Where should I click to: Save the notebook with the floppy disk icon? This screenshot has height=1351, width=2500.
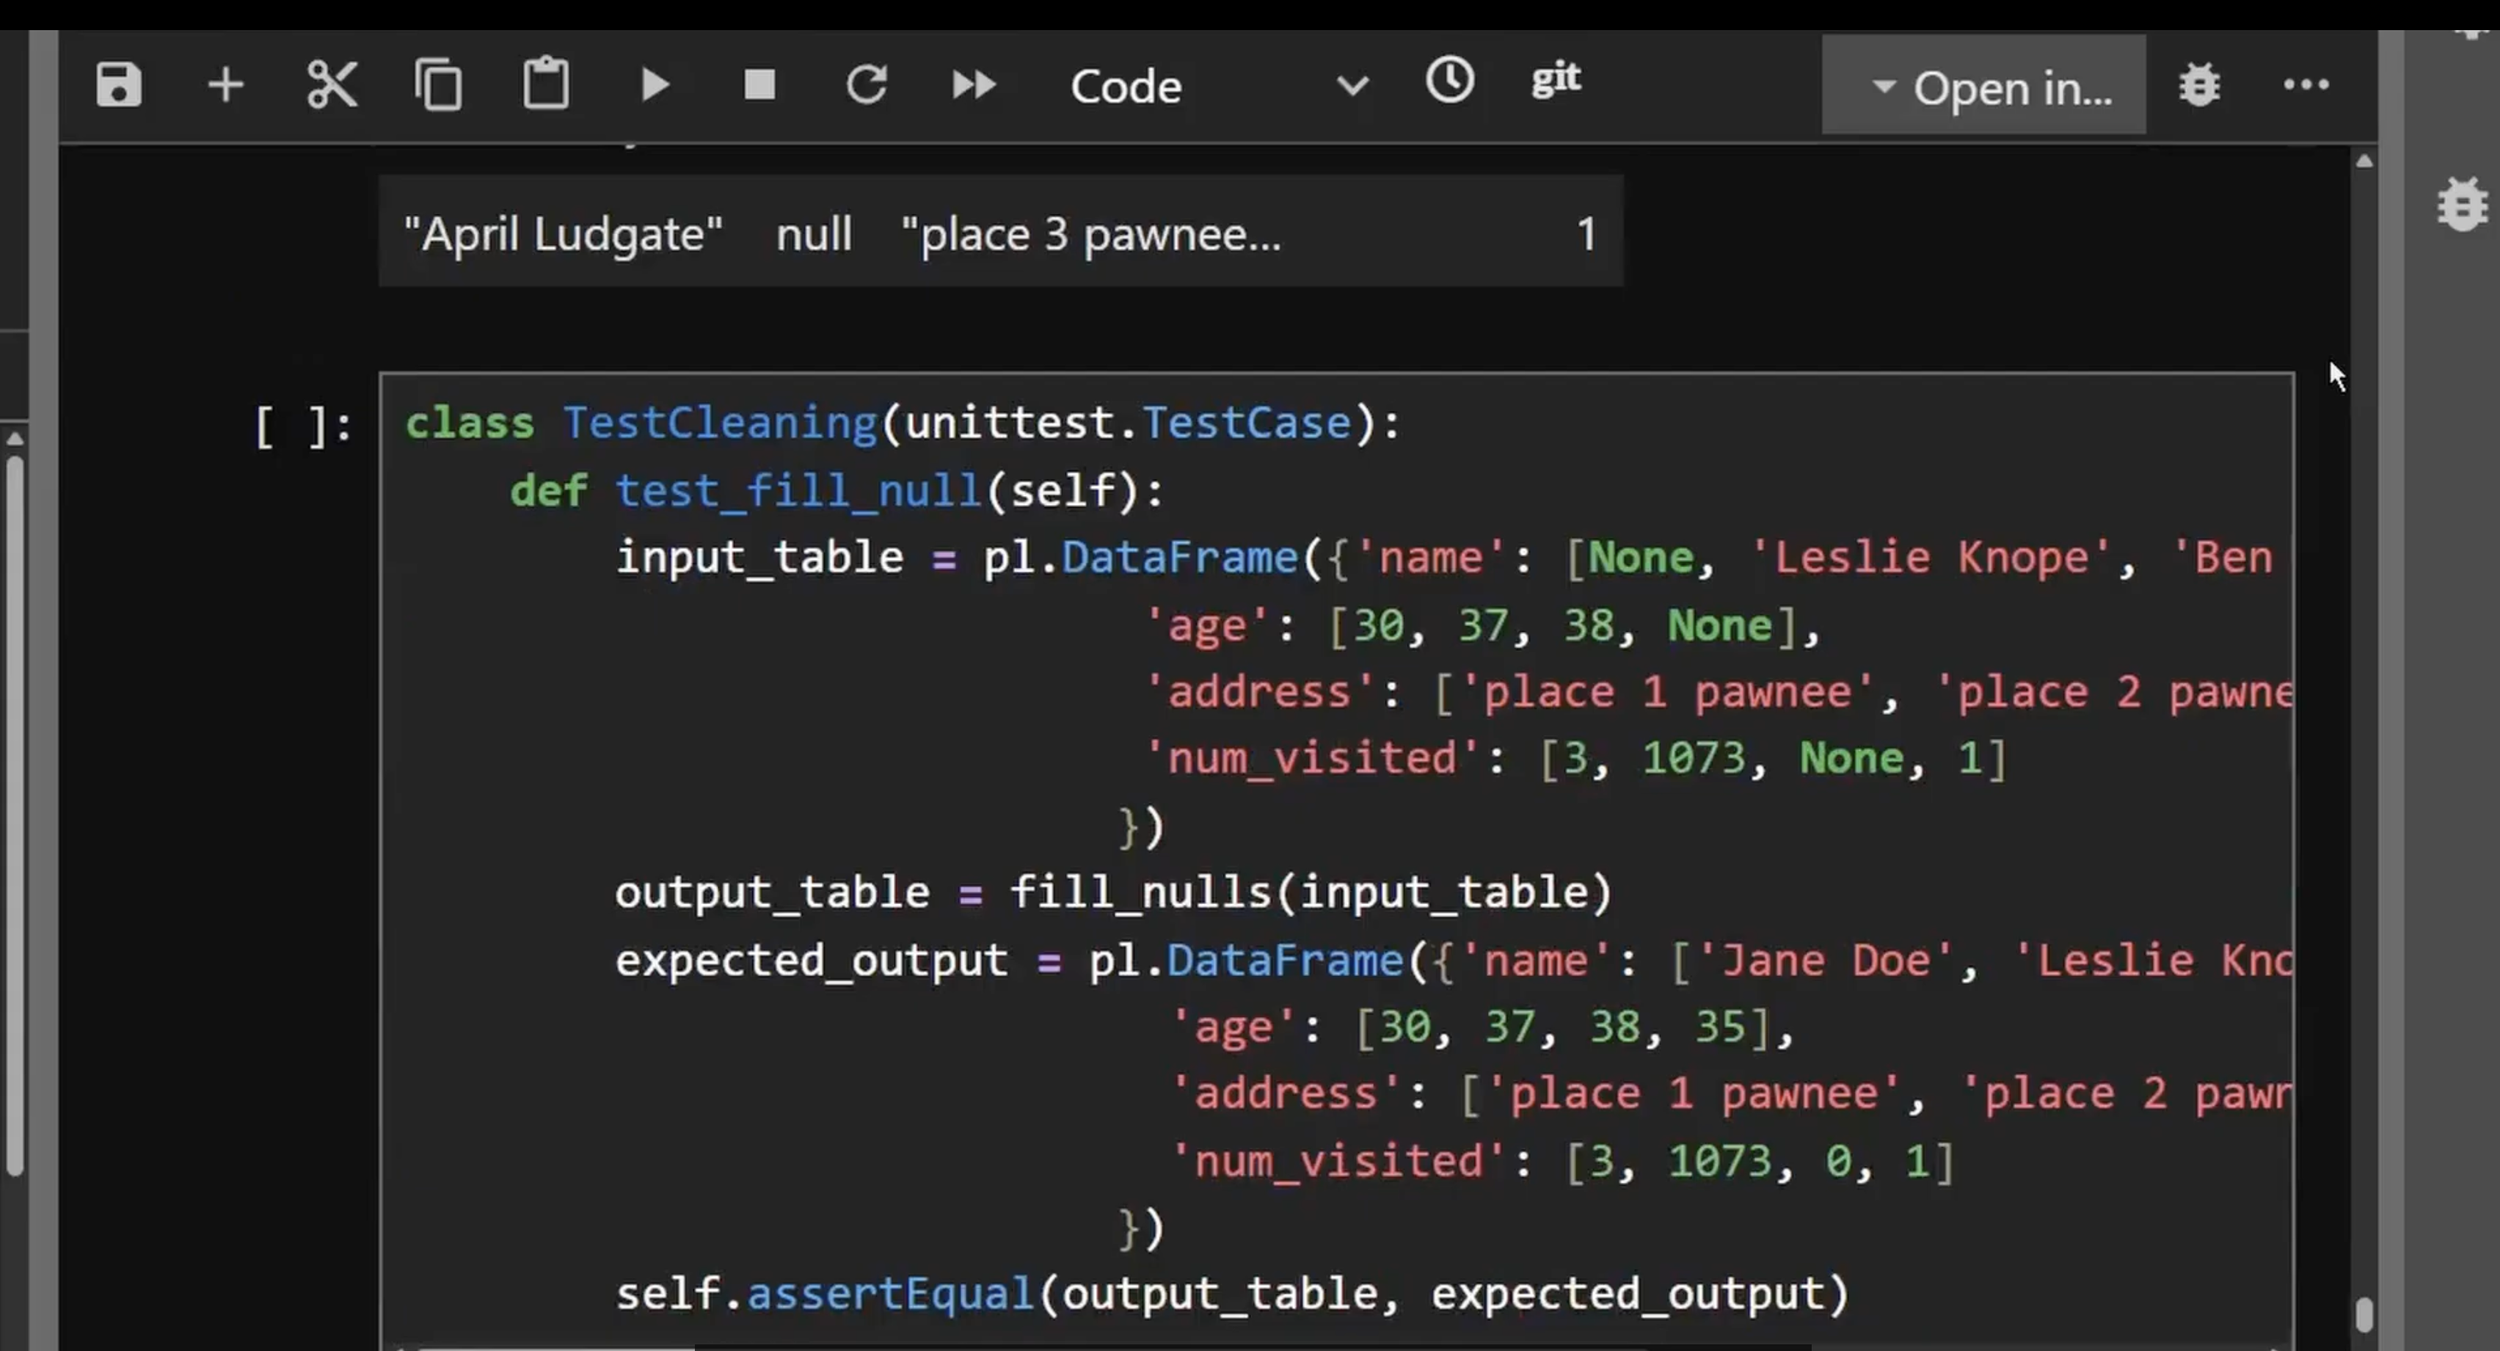click(119, 85)
